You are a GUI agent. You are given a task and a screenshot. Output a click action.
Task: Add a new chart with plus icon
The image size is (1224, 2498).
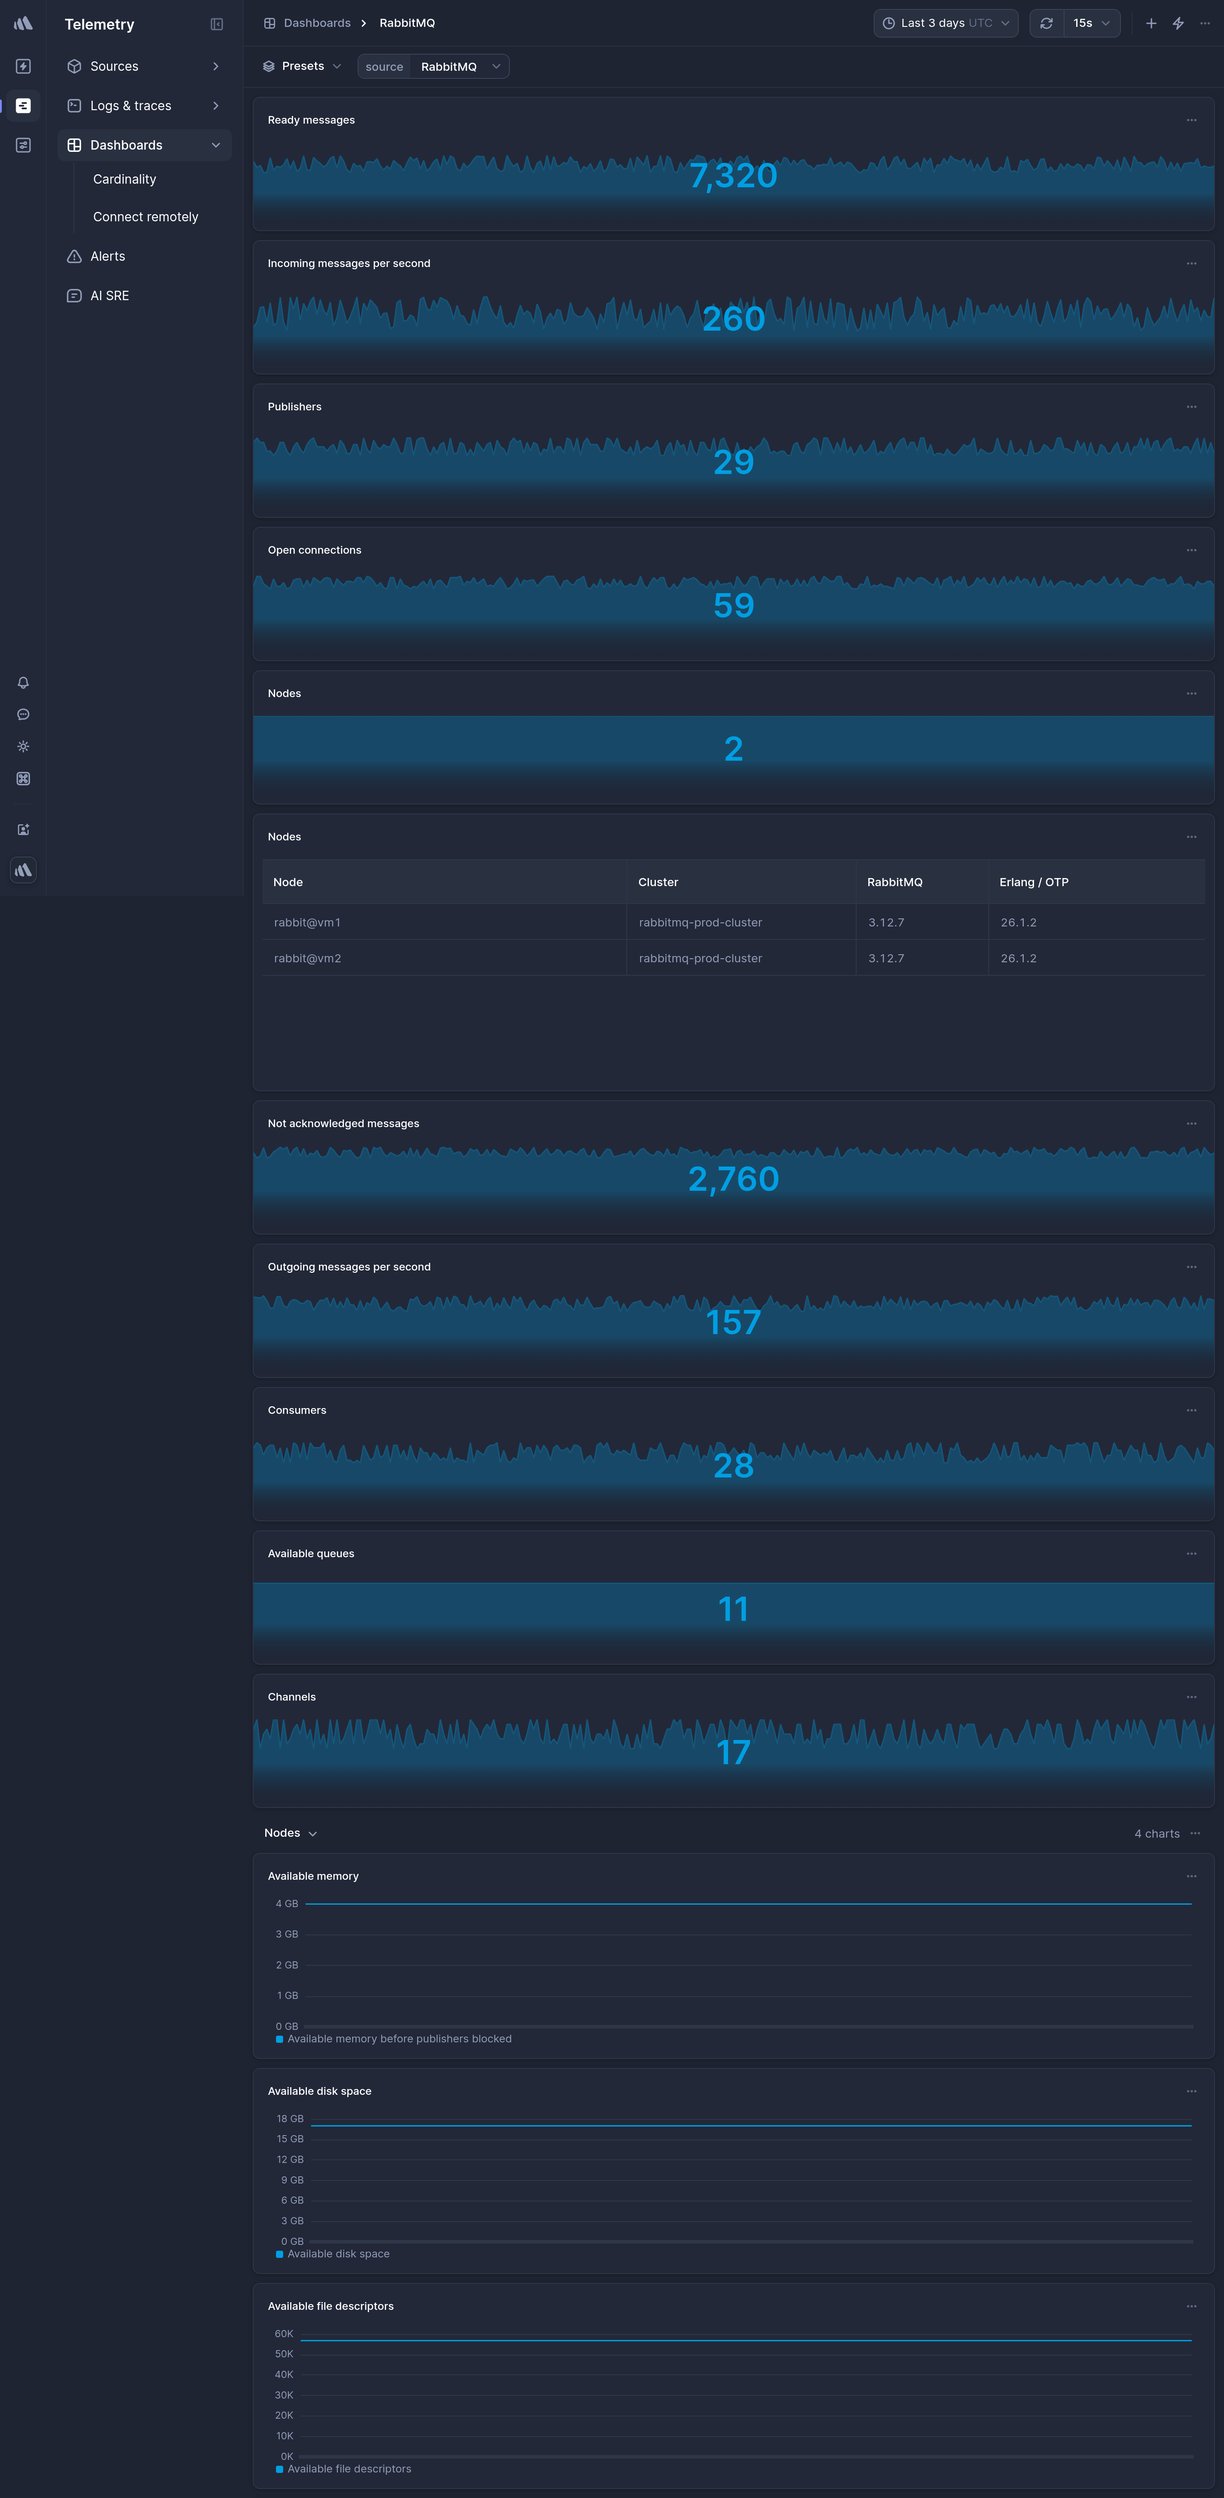coord(1151,23)
